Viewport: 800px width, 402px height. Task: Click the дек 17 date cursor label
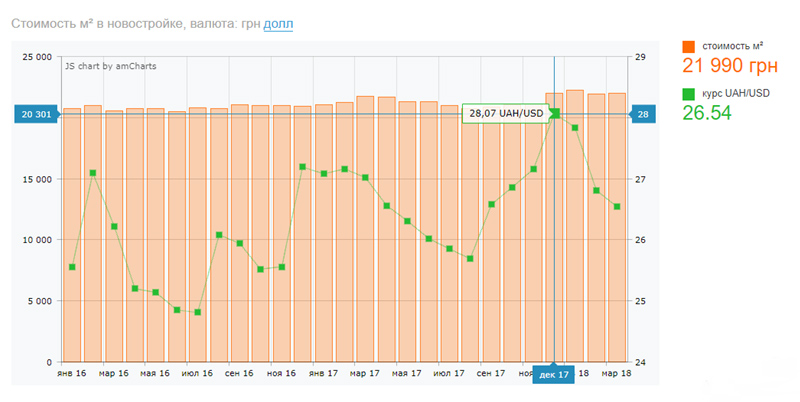tap(553, 374)
